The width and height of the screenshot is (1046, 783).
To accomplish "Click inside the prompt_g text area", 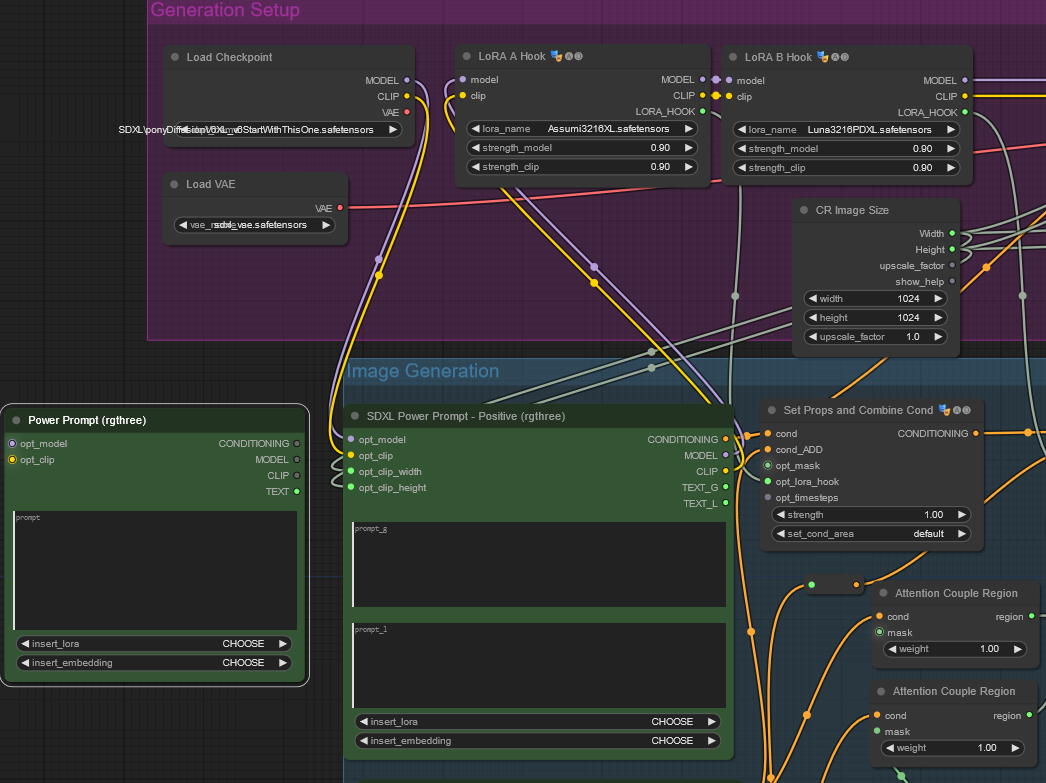I will coord(538,564).
